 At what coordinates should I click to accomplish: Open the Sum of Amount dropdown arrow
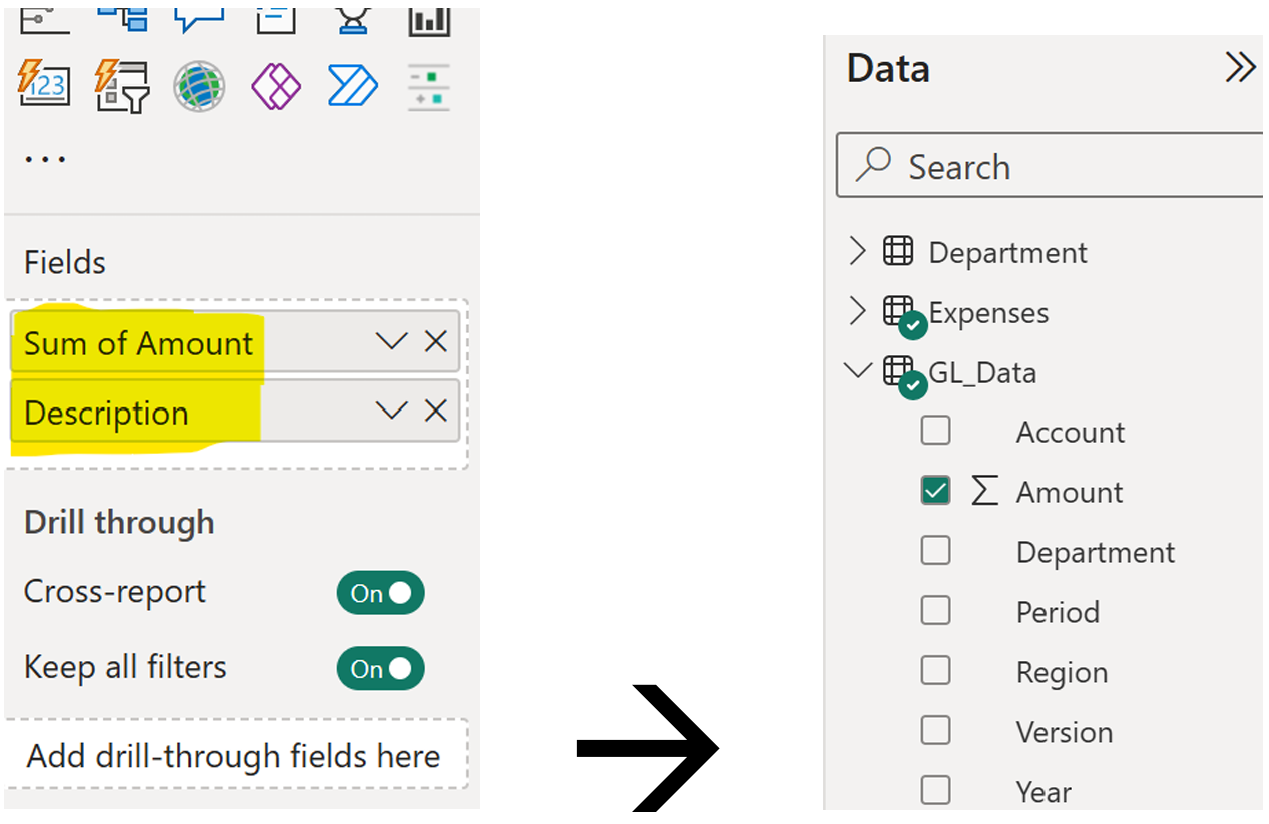[391, 342]
